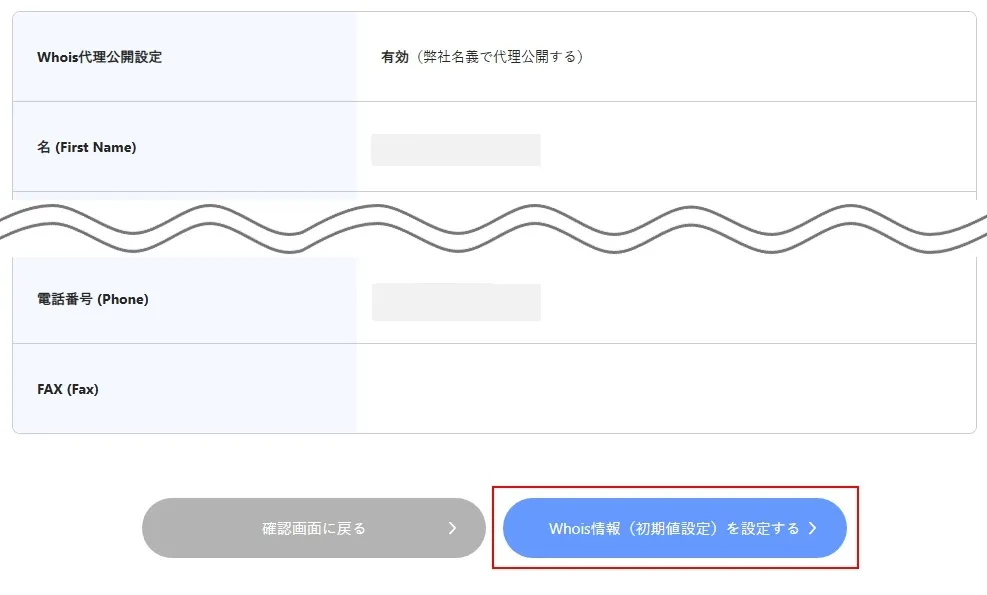
Task: Click the text 弊社名義で代理公開する in parentheses
Action: point(499,57)
